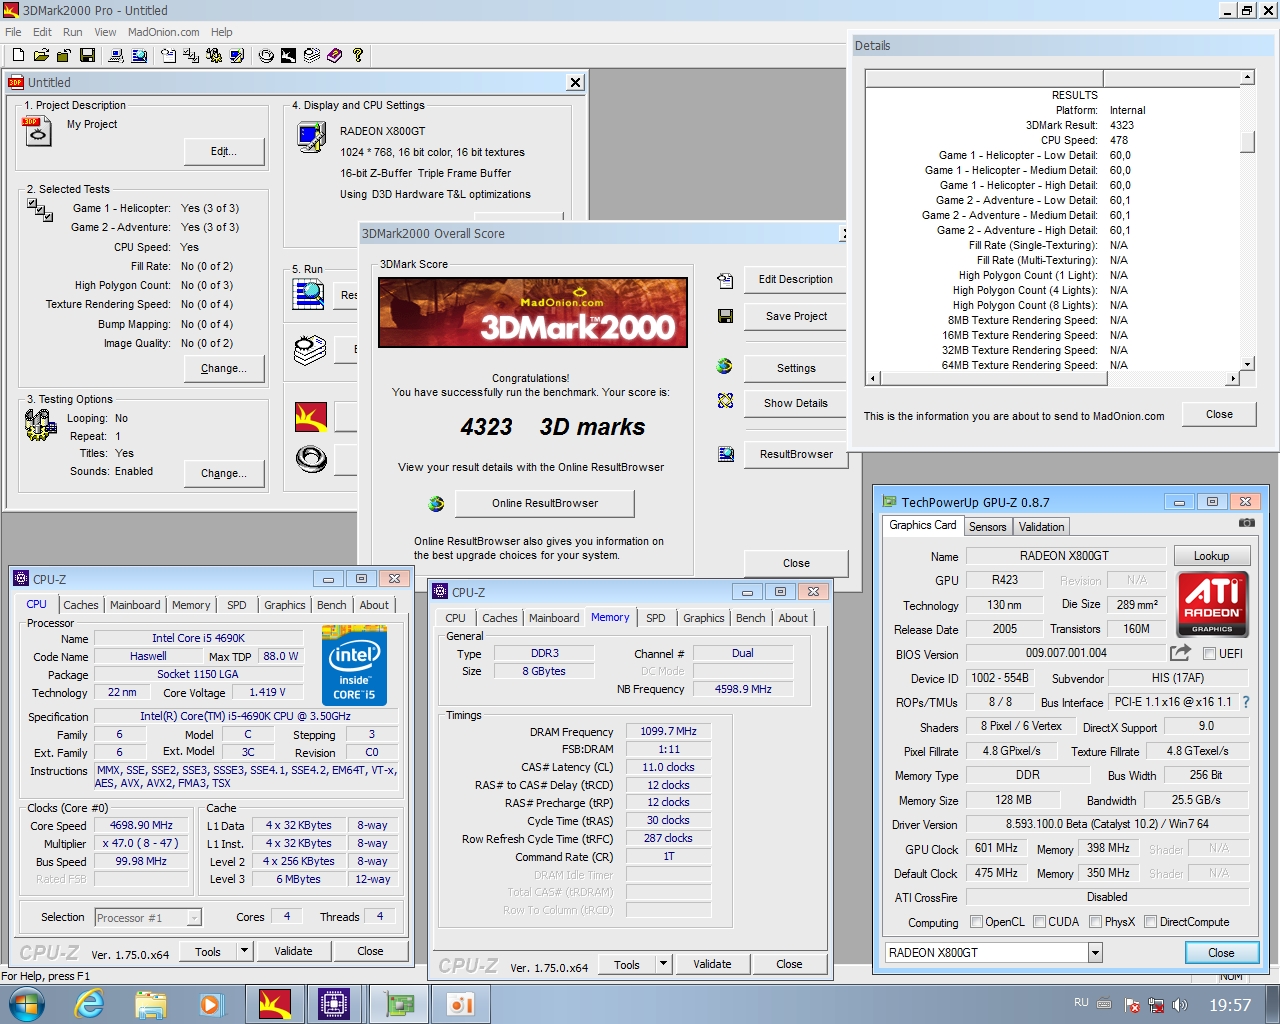Open the Edit menu
The image size is (1280, 1024).
tap(42, 32)
